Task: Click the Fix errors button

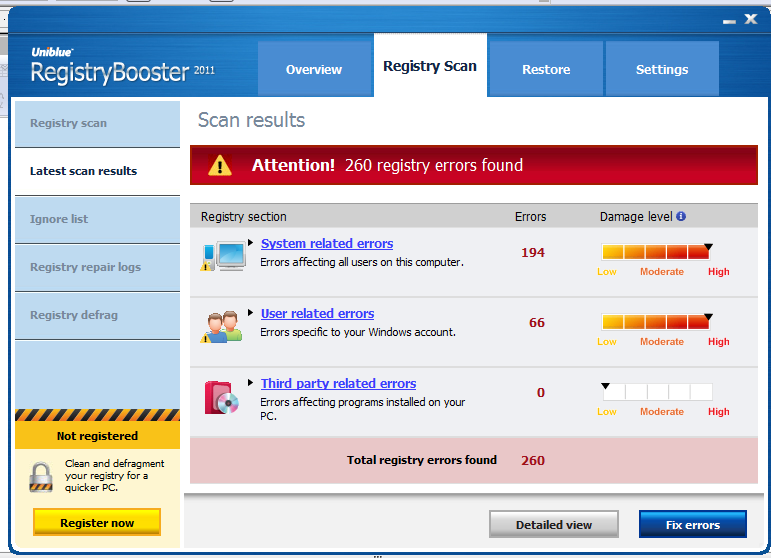Action: tap(693, 525)
